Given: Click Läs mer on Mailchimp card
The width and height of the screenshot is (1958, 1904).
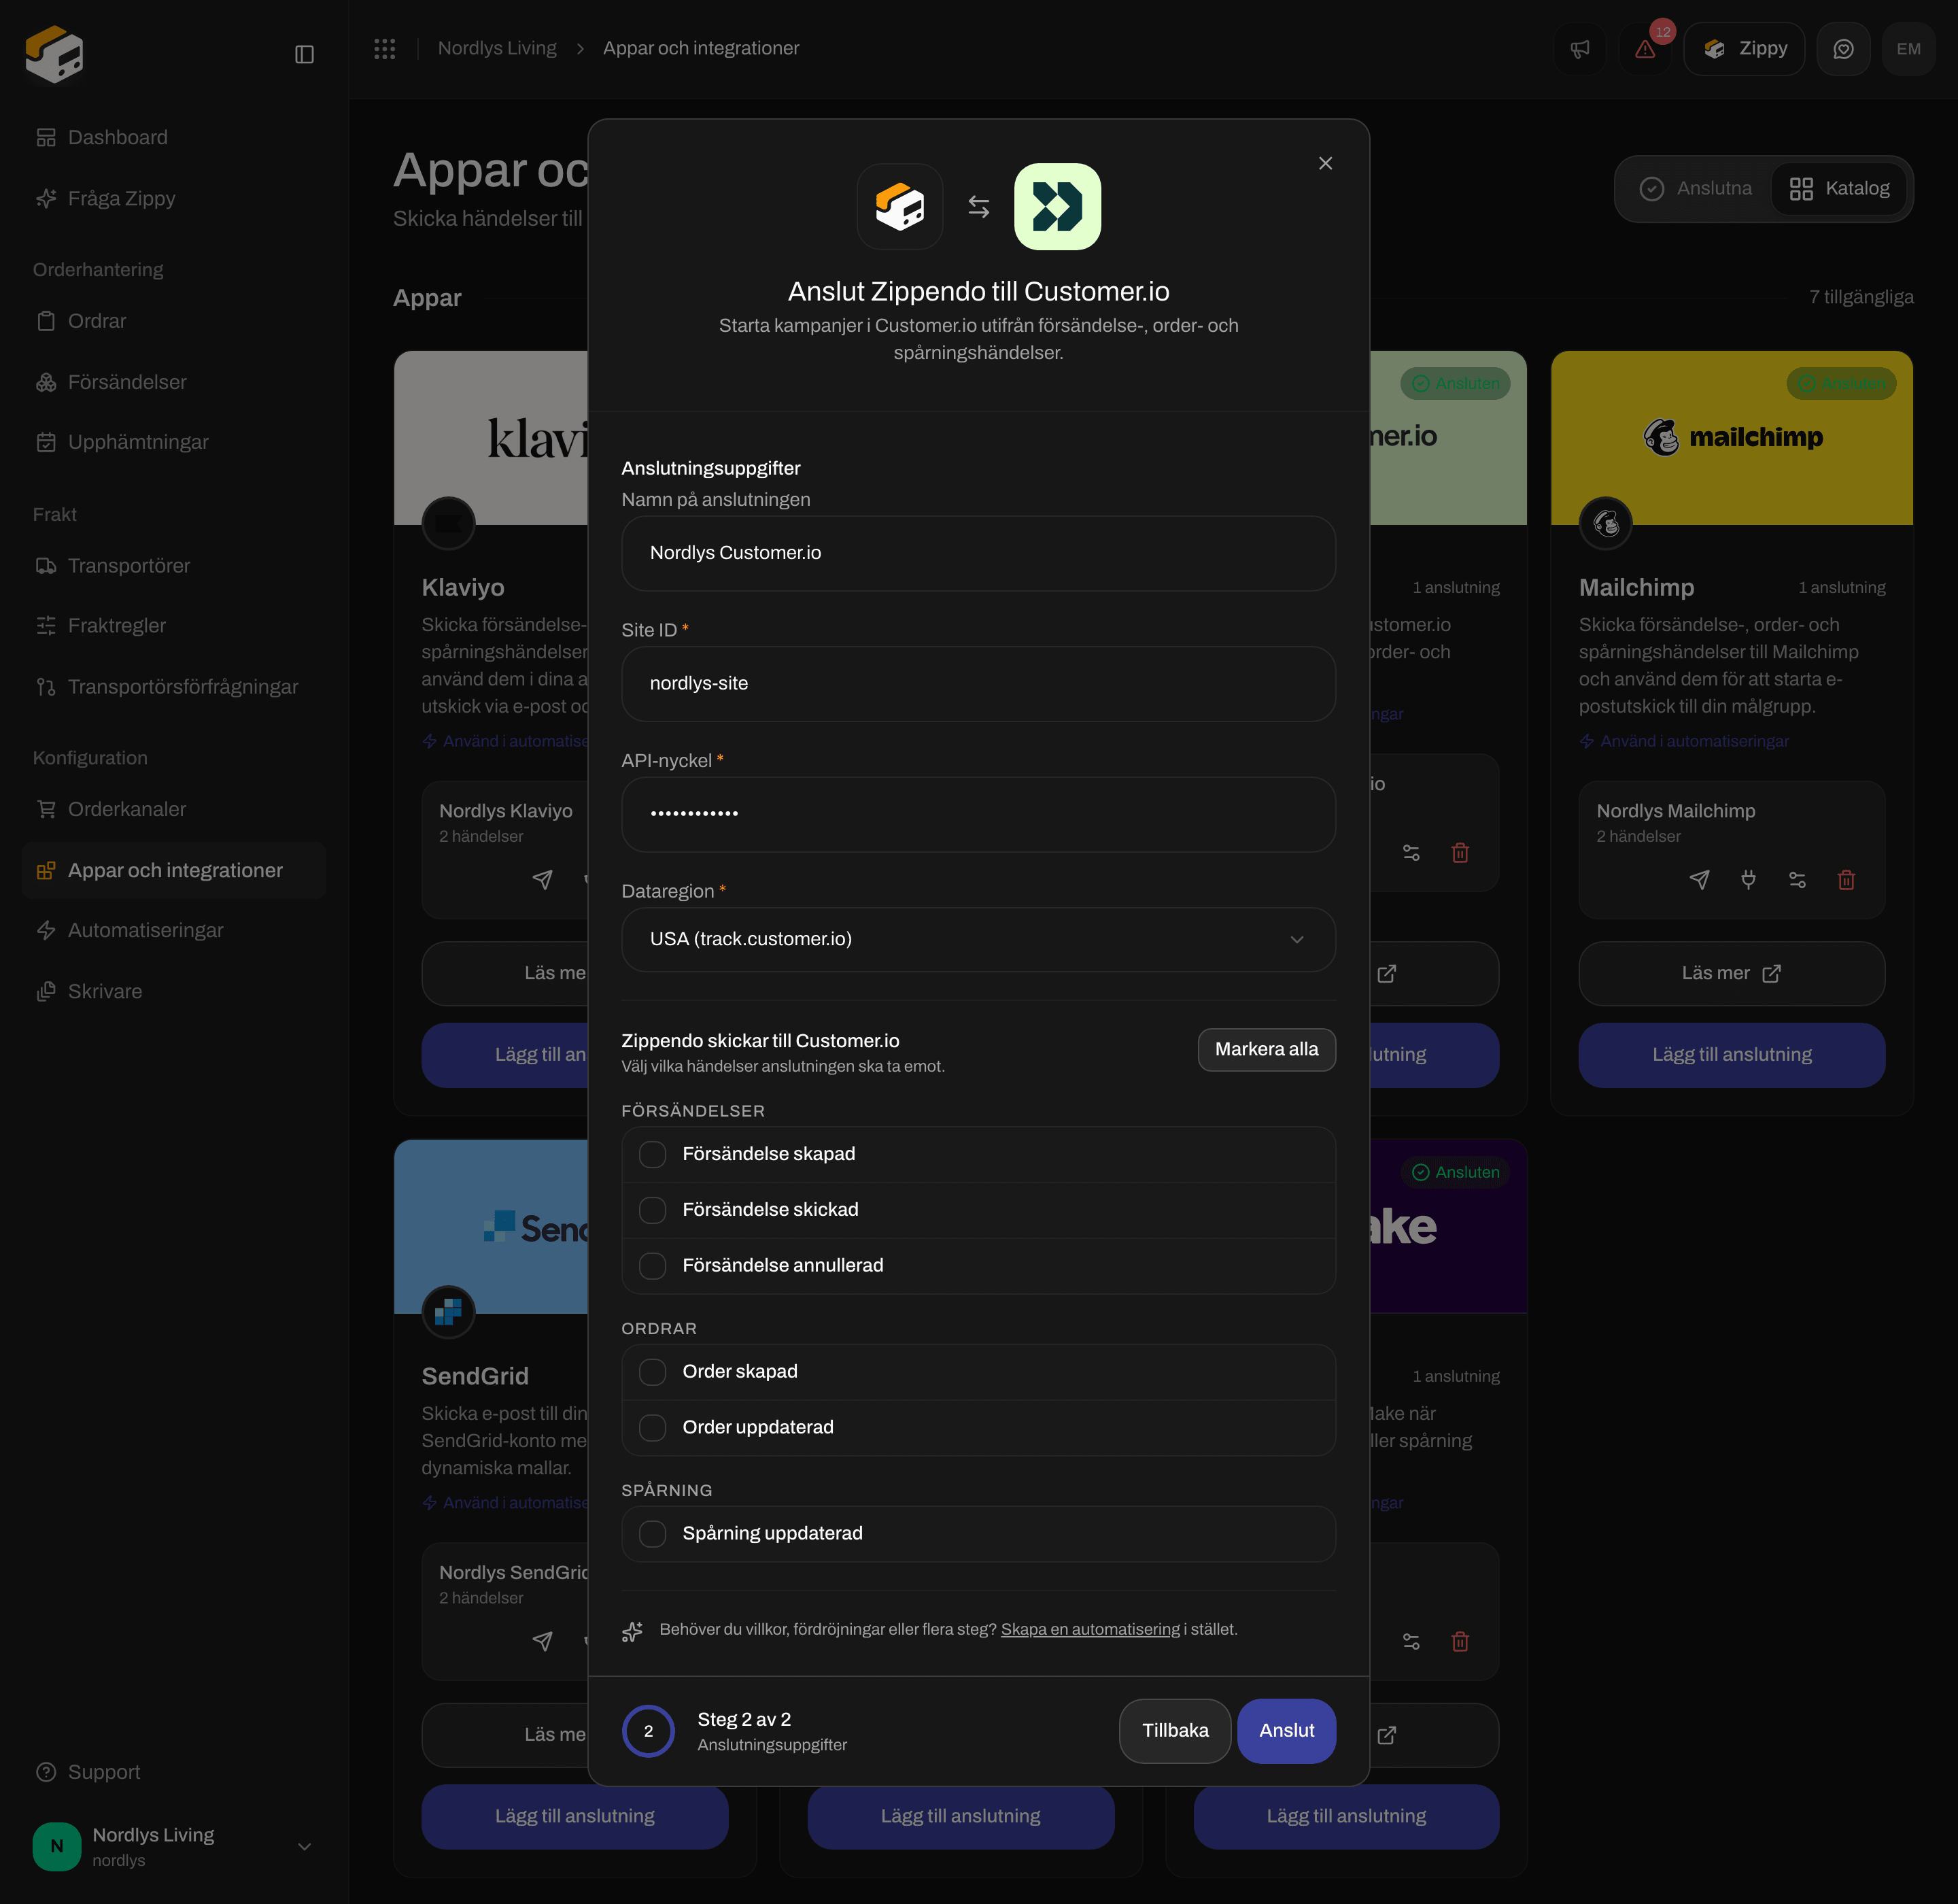Looking at the screenshot, I should click(x=1731, y=973).
